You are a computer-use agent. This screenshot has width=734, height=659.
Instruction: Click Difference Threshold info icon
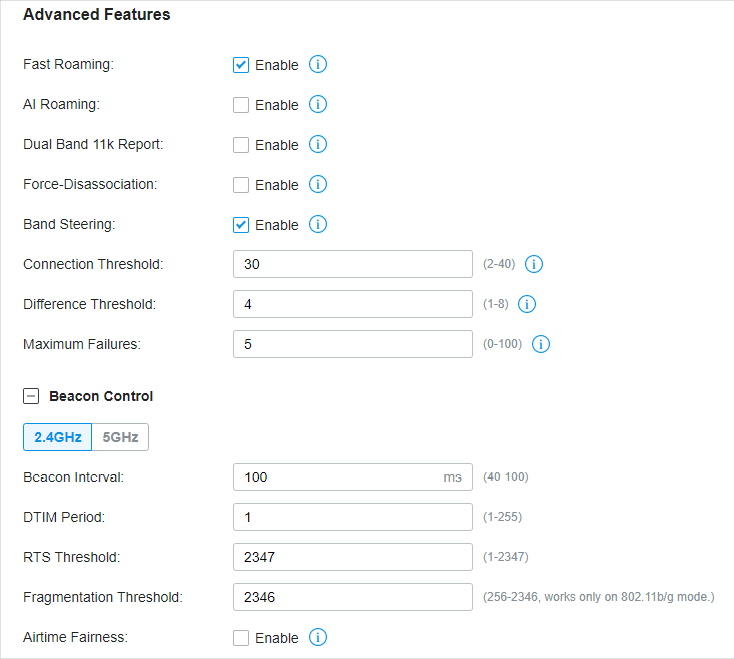pyautogui.click(x=527, y=304)
